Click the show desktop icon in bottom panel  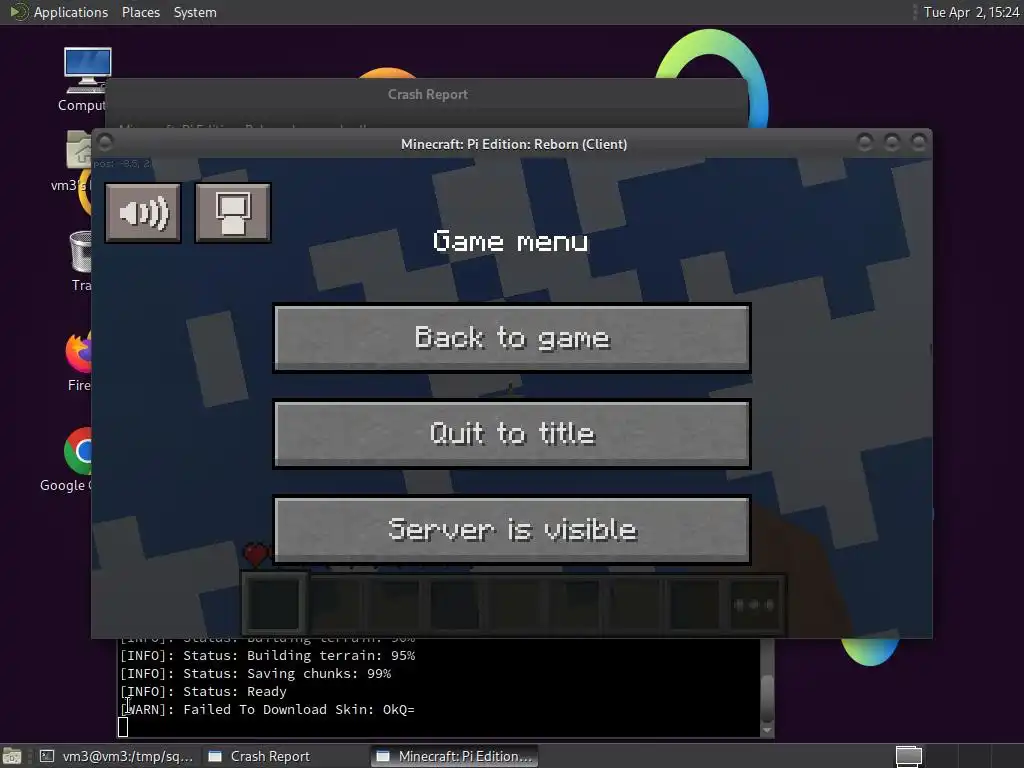tap(12, 756)
